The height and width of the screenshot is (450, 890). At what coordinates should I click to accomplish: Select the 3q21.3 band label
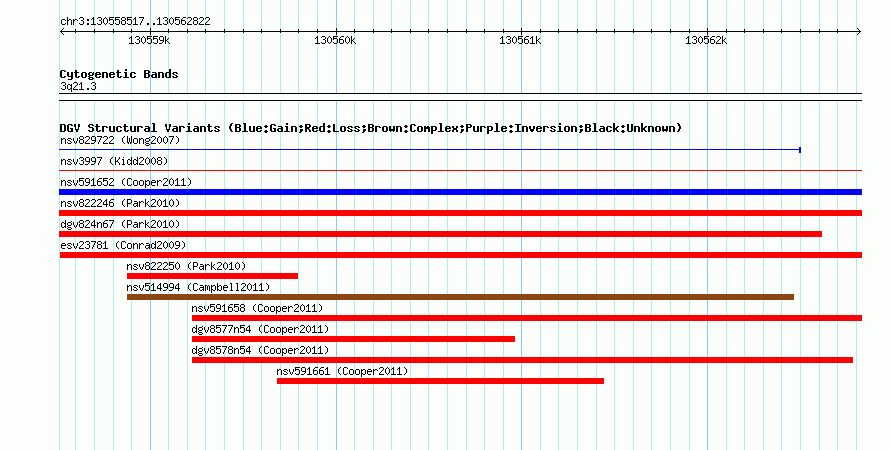pyautogui.click(x=78, y=86)
